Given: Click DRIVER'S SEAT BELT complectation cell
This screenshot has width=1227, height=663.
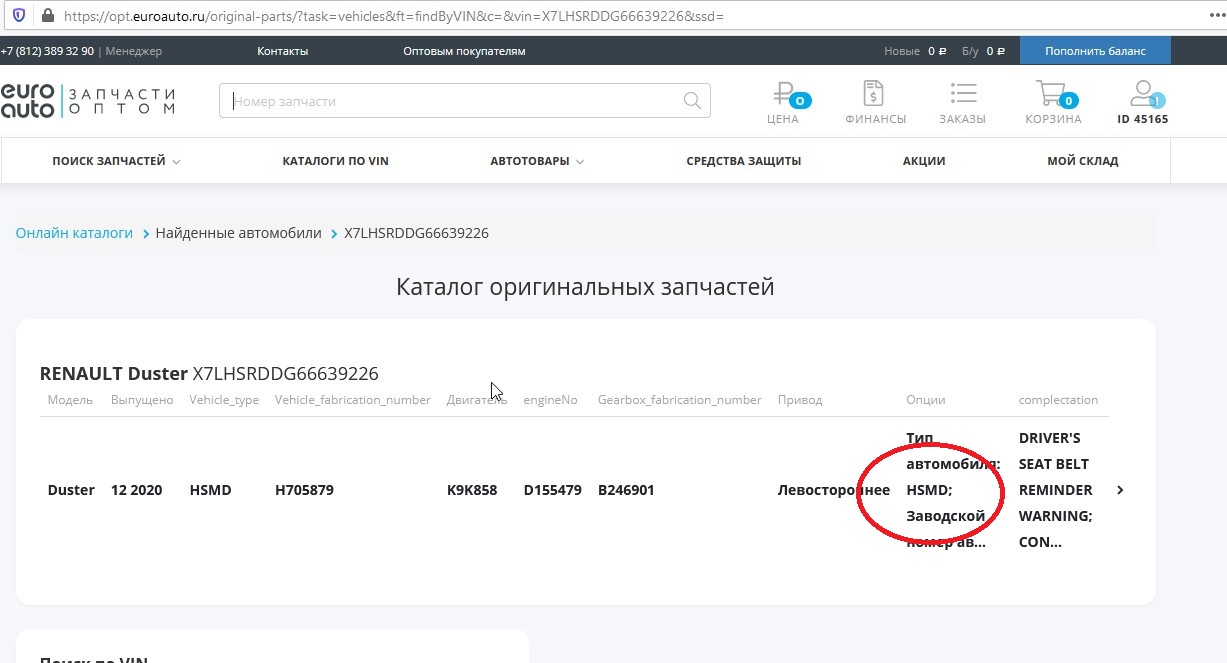Looking at the screenshot, I should [1056, 490].
